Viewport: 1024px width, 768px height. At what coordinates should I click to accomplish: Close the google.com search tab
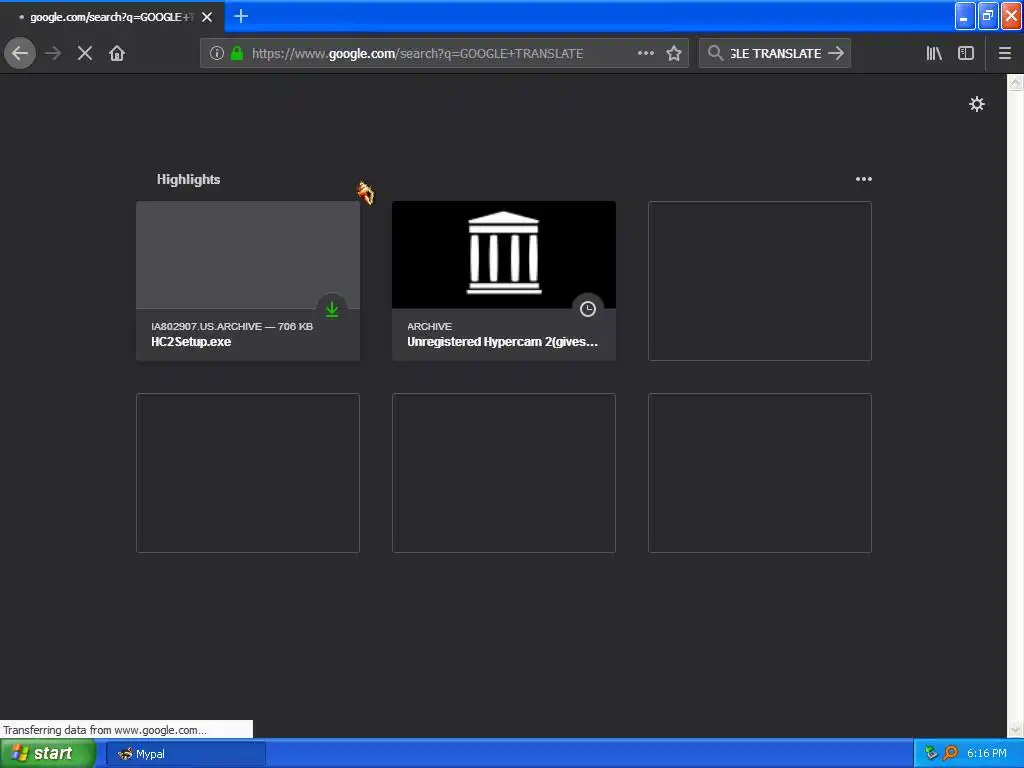coord(207,17)
